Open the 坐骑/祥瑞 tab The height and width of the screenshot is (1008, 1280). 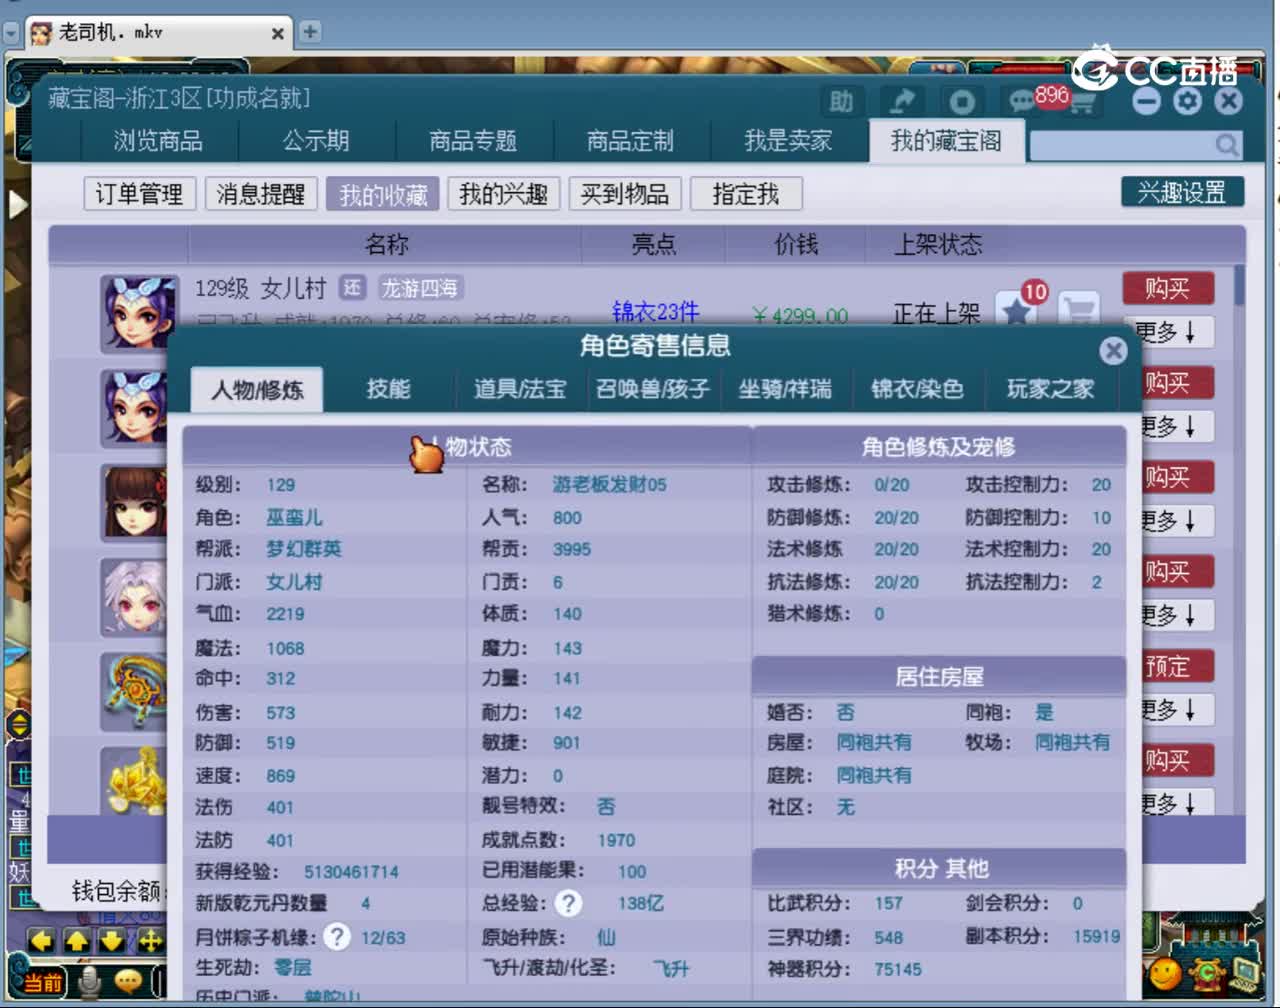point(784,389)
